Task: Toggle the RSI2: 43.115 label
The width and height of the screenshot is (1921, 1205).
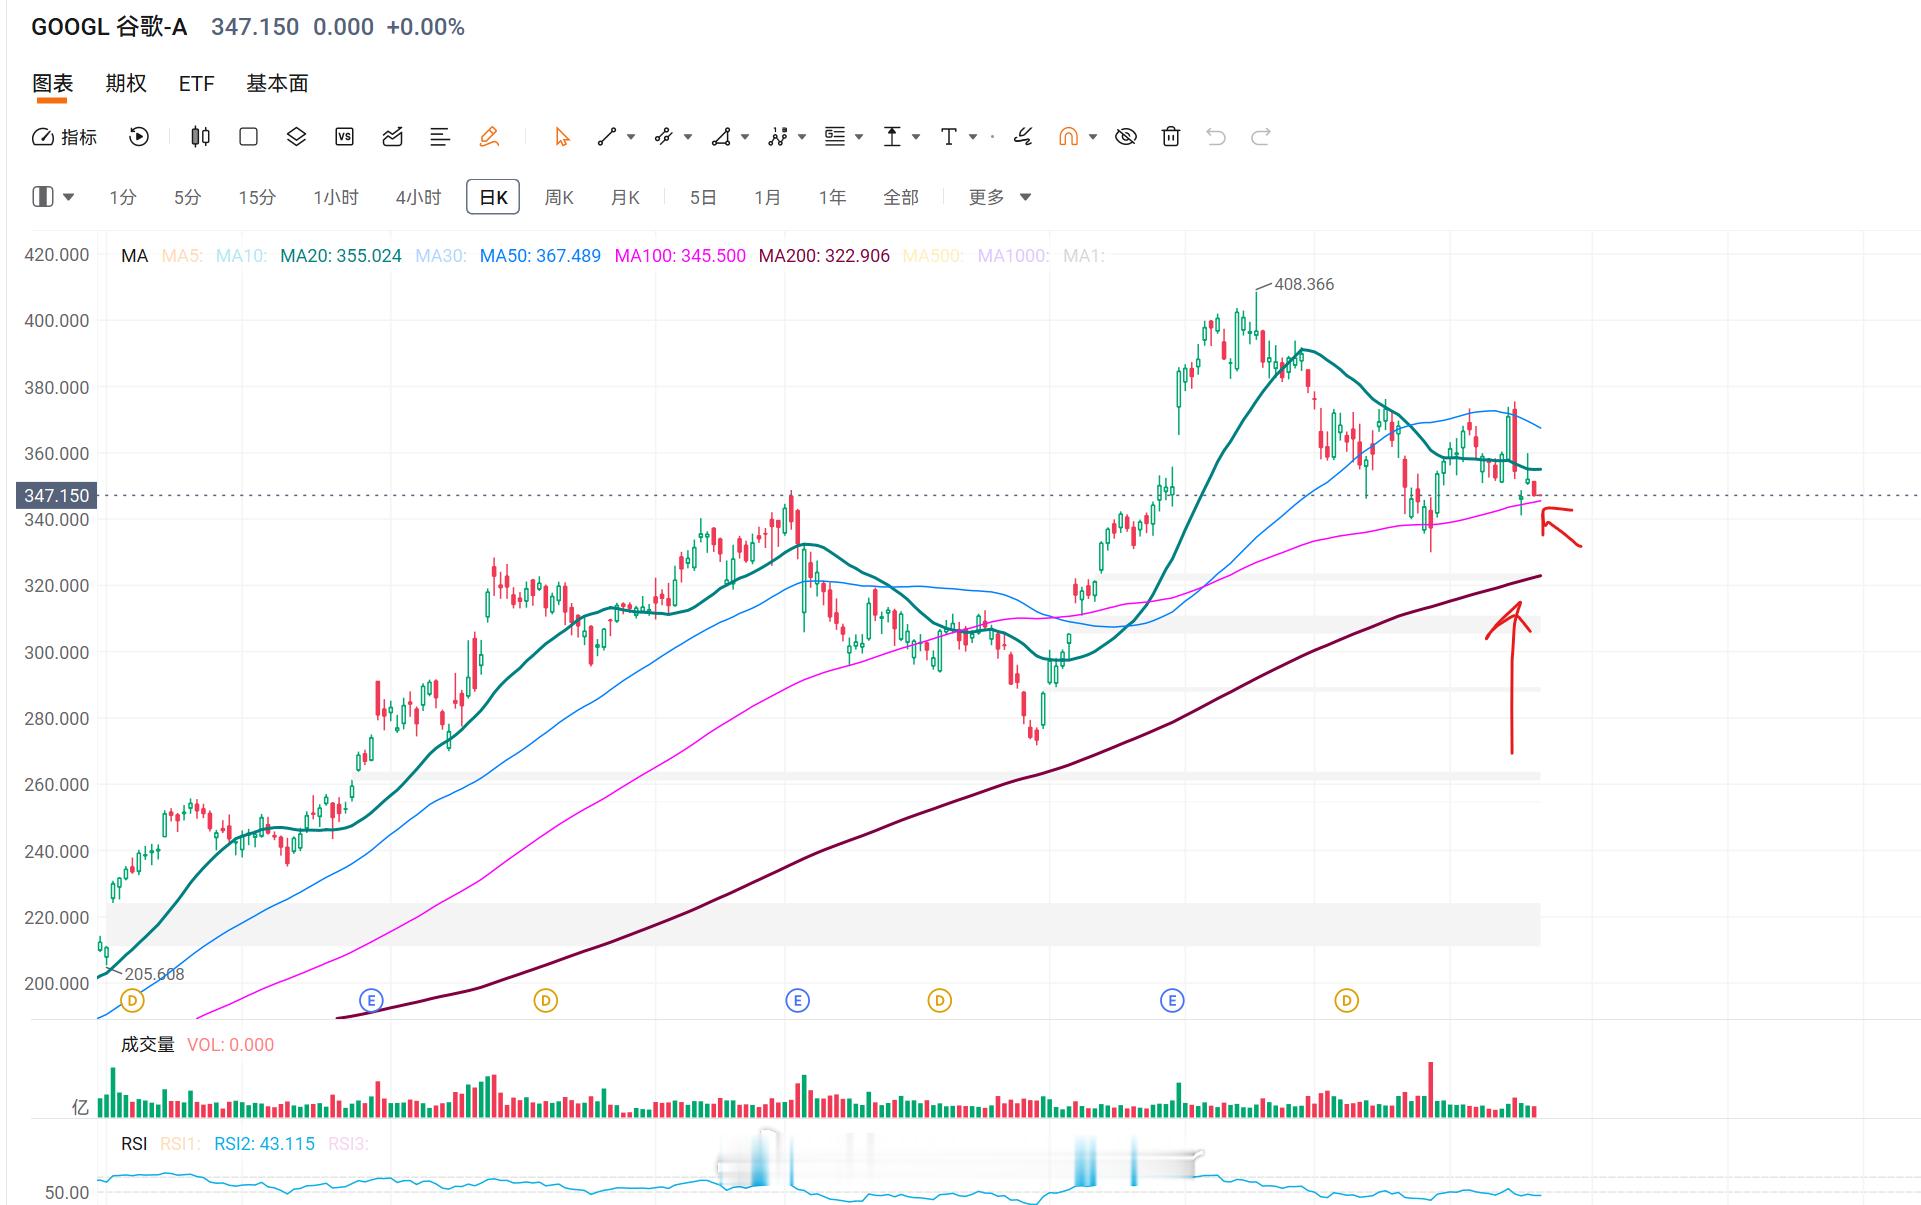Action: click(264, 1144)
